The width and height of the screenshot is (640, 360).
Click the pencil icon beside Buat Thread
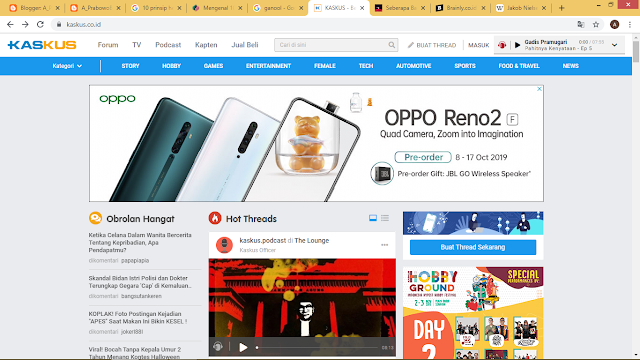tap(411, 45)
